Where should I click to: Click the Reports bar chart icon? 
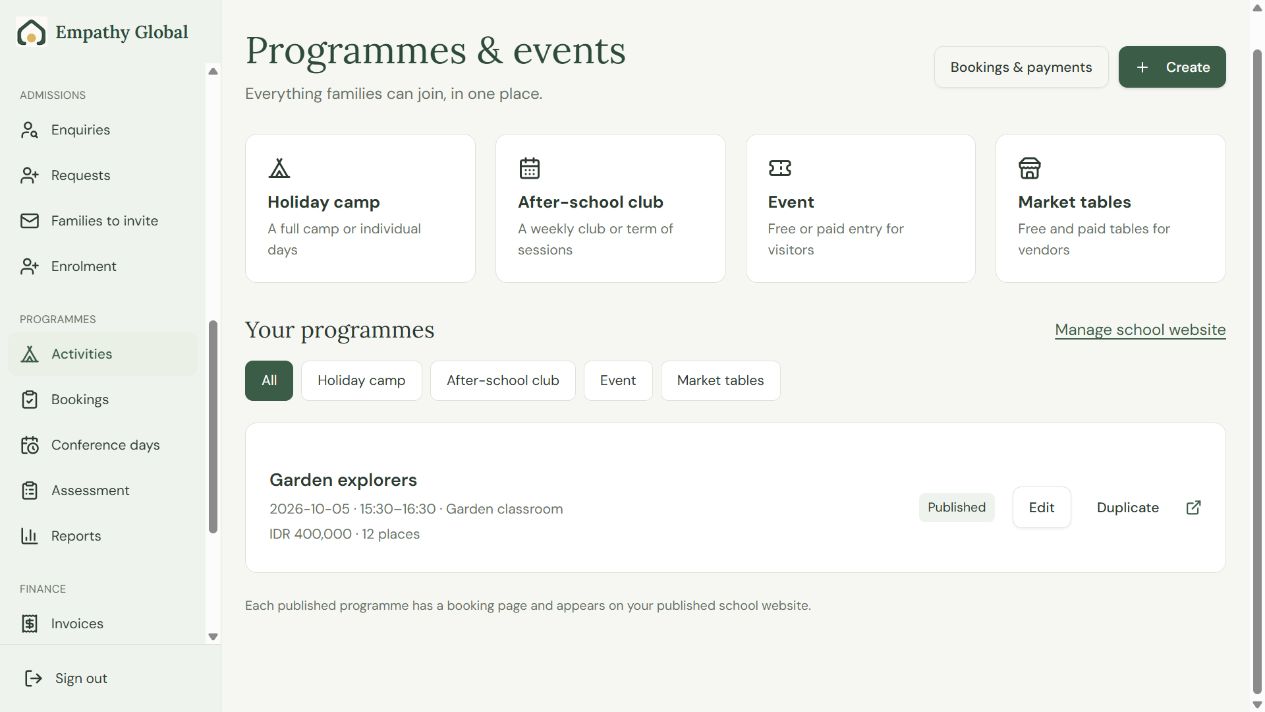point(30,536)
